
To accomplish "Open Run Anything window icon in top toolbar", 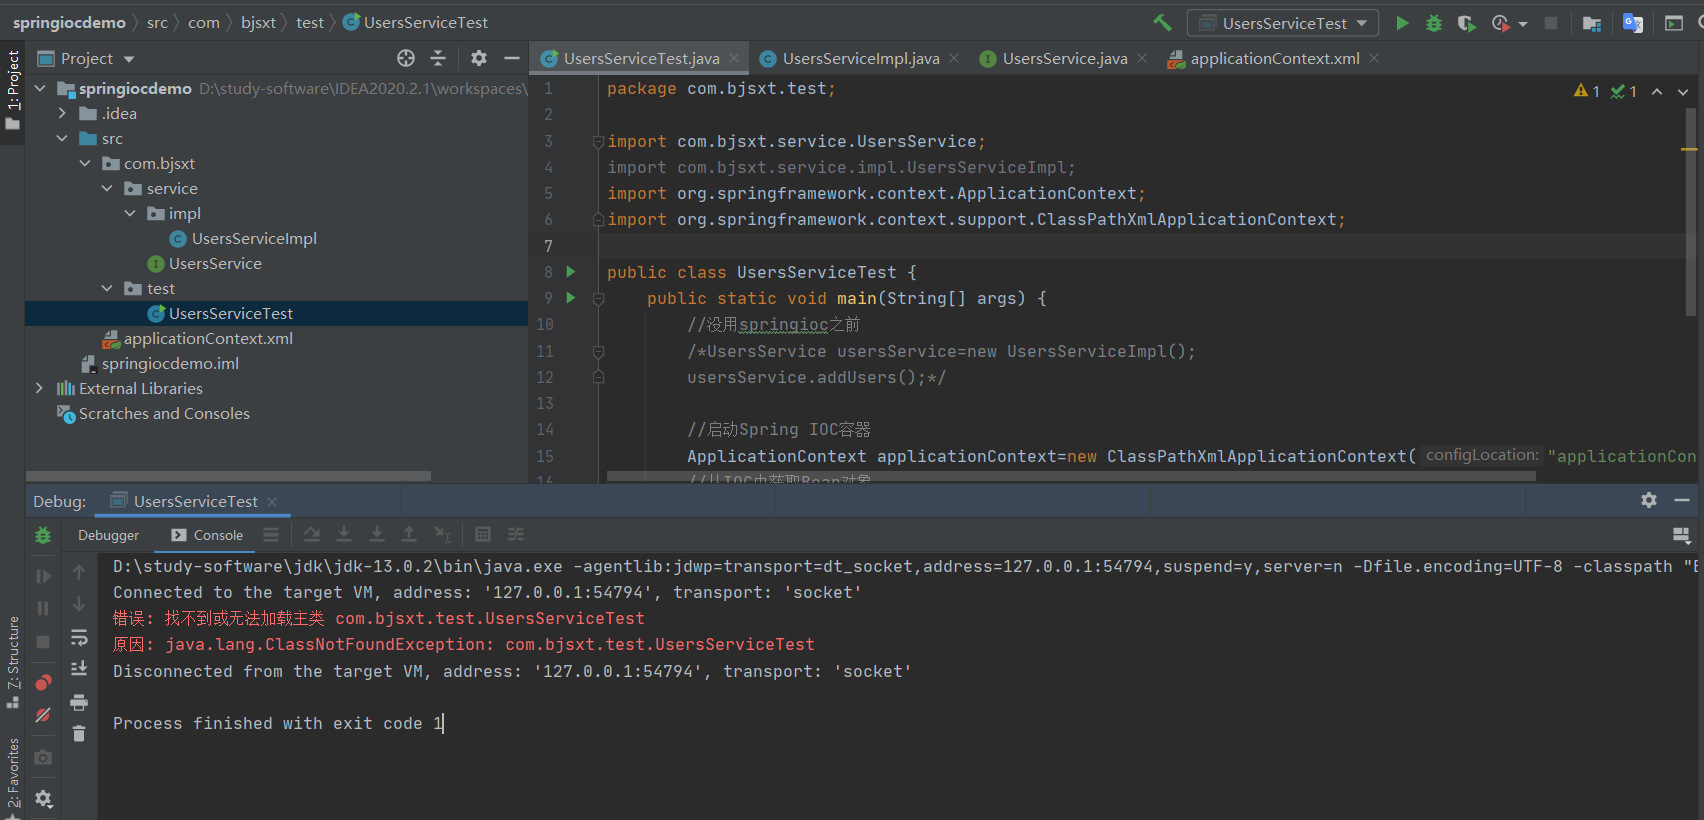I will (1674, 22).
